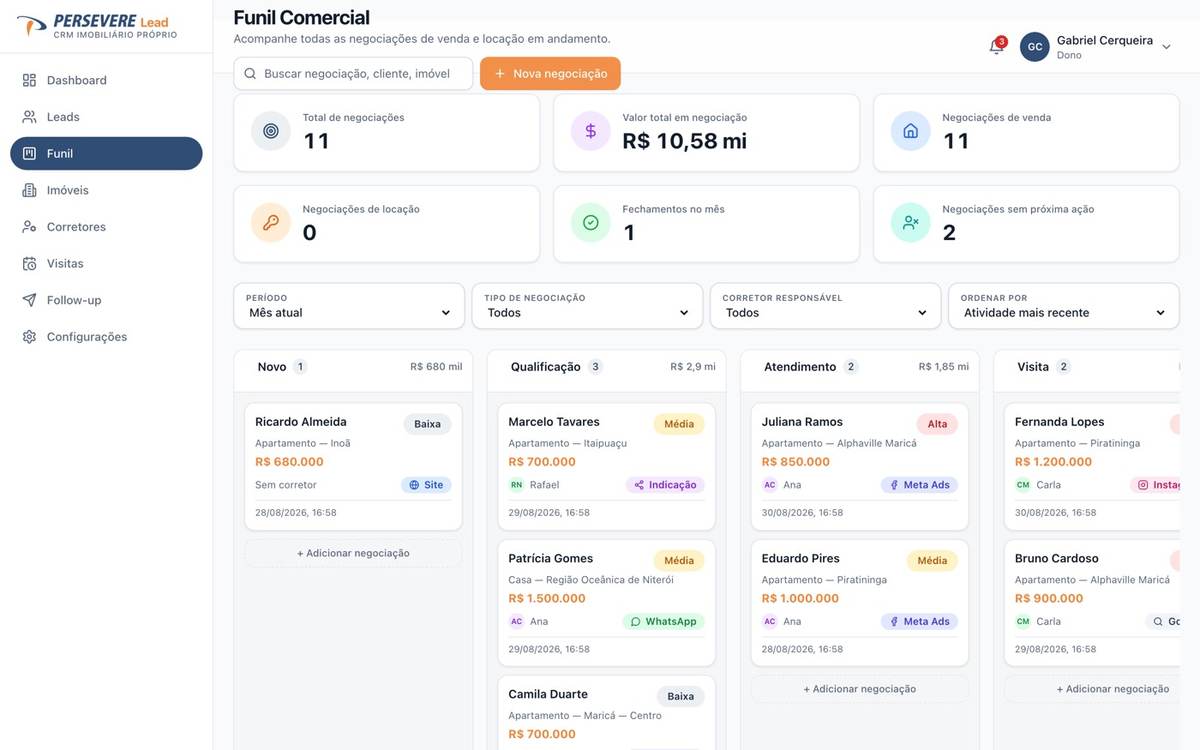Open the Período dropdown

[x=349, y=306]
